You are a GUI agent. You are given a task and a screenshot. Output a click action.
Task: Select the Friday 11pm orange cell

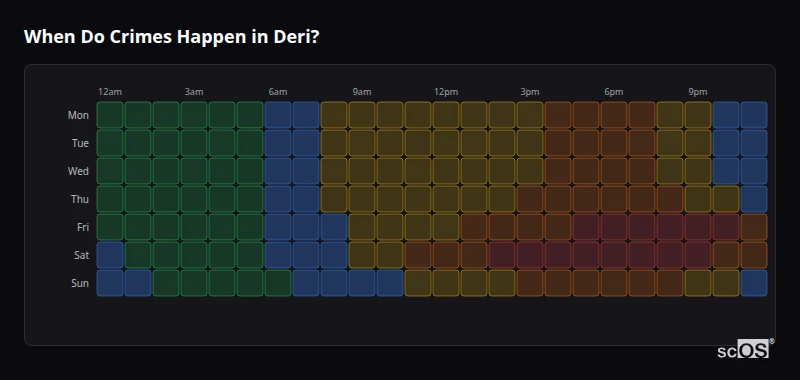point(754,226)
